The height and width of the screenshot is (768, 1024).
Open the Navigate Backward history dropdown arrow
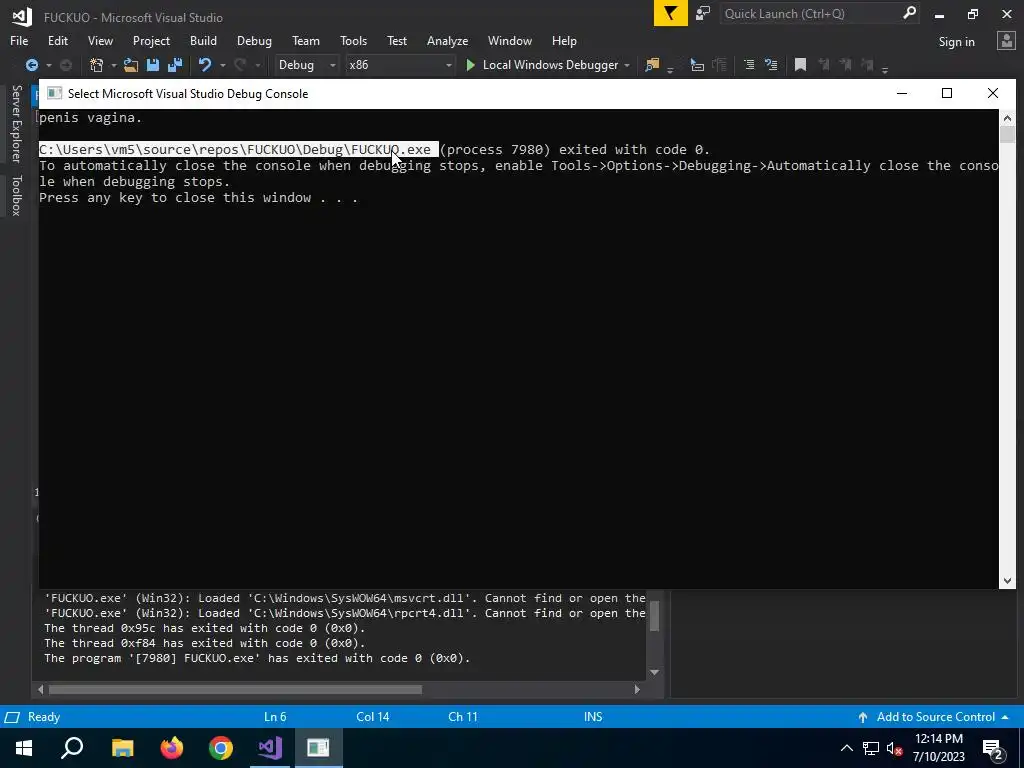tap(48, 65)
